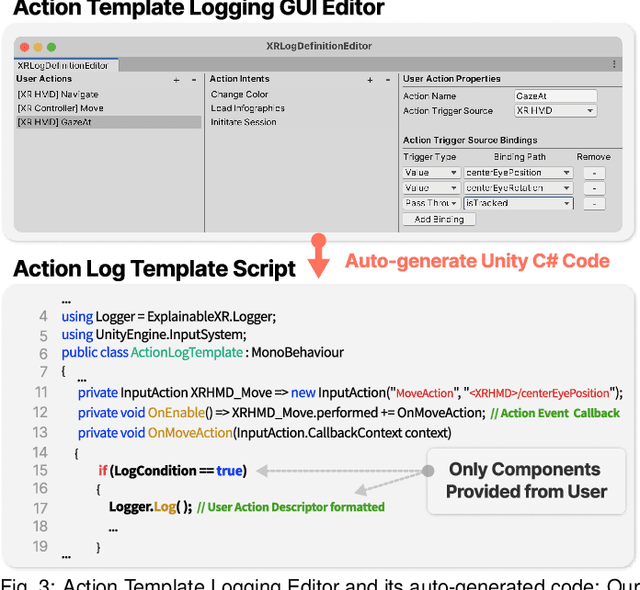Remove the centerEyePosition binding
This screenshot has height=590, width=640.
[593, 173]
